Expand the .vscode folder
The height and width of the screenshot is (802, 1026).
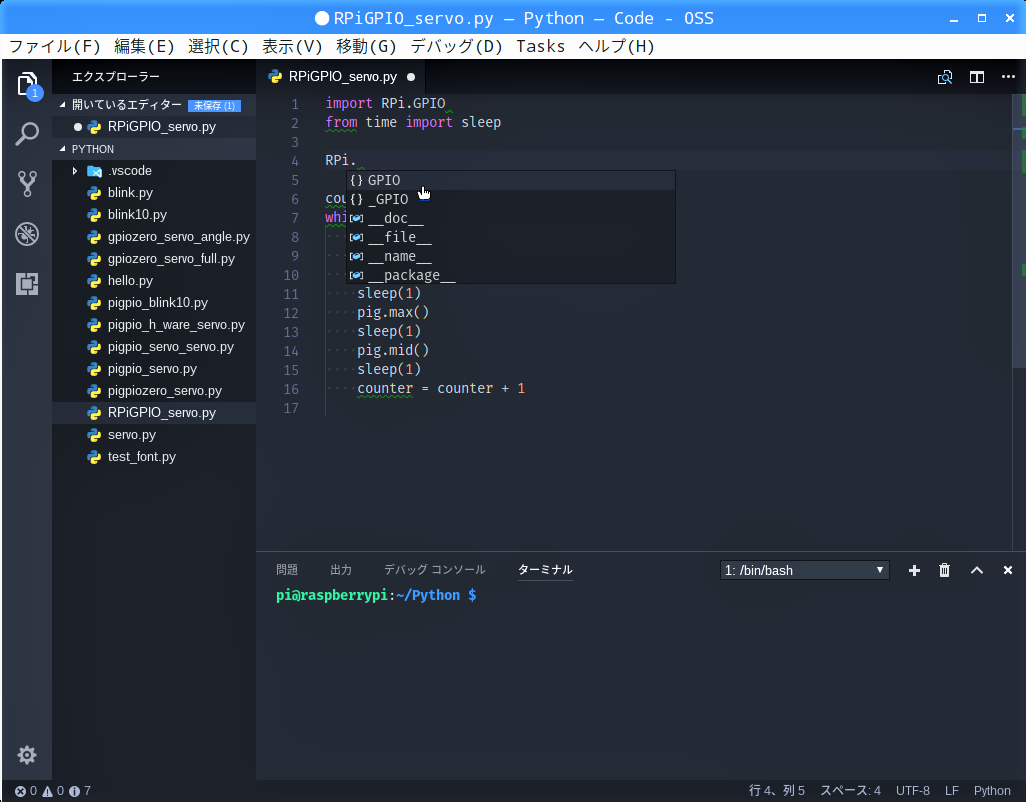[75, 171]
